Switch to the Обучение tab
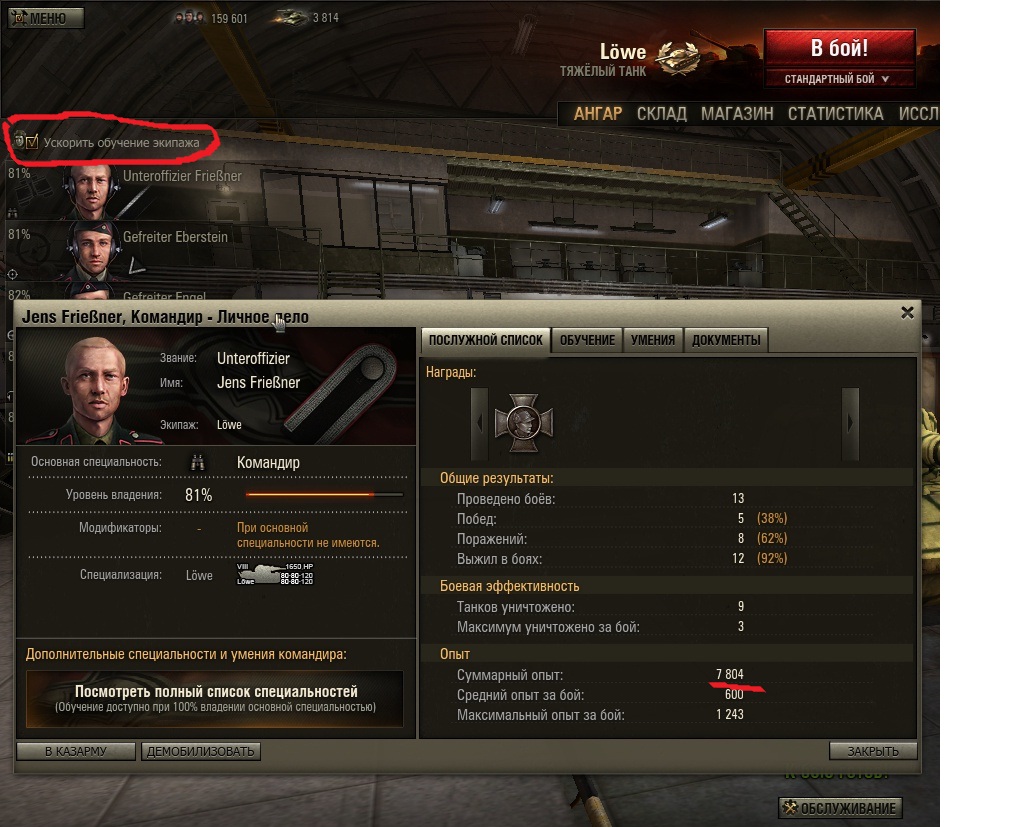The width and height of the screenshot is (1024, 827). (x=587, y=340)
